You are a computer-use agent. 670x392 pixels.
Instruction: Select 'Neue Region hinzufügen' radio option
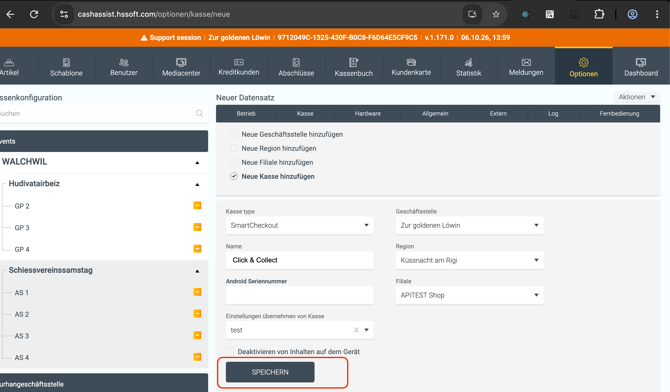[x=234, y=148]
